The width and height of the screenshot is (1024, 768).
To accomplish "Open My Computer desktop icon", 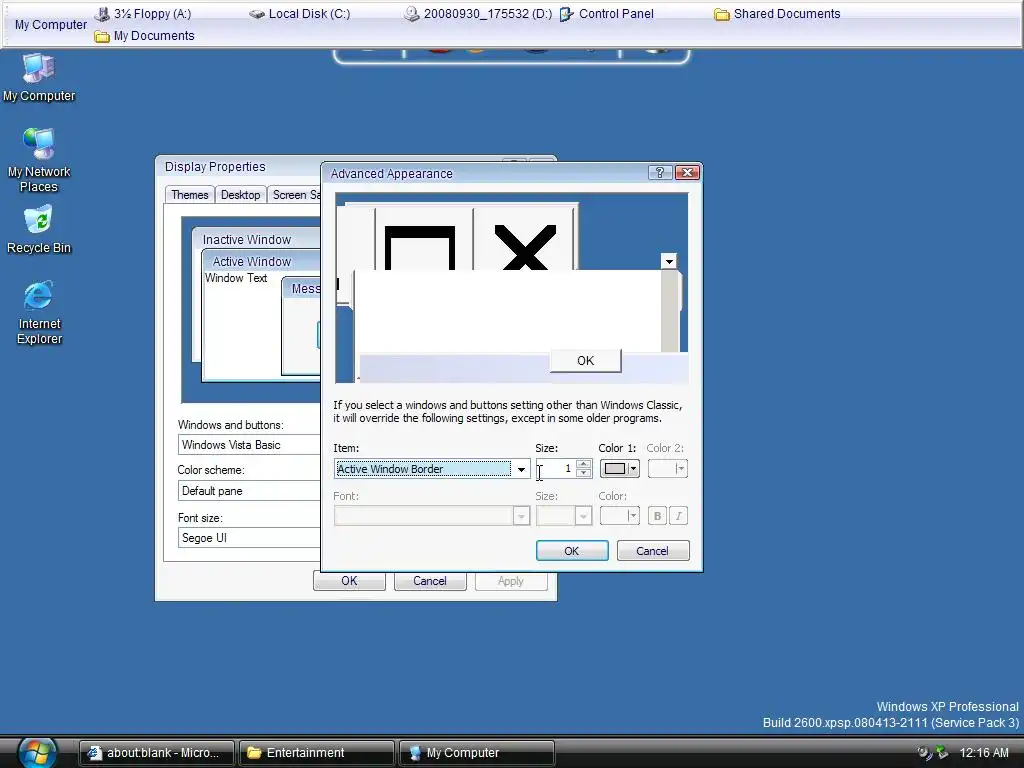I will pyautogui.click(x=39, y=78).
